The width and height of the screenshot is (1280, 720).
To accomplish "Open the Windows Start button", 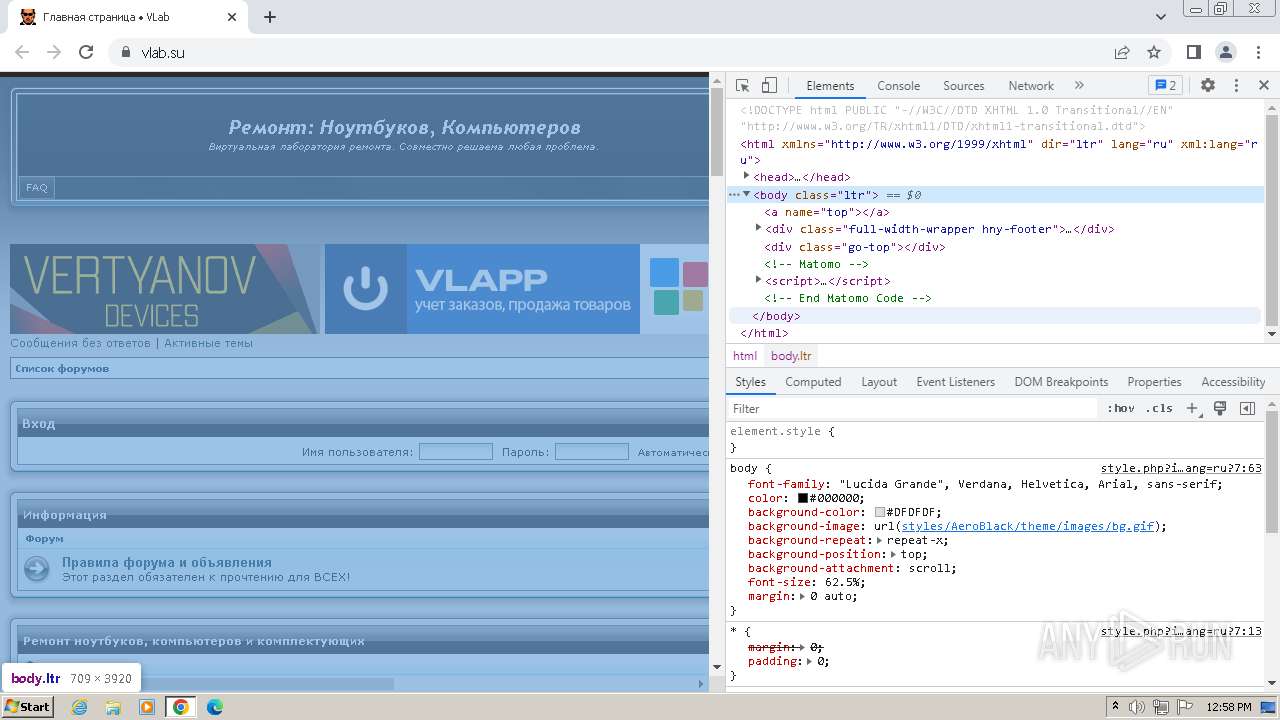I will tap(28, 707).
